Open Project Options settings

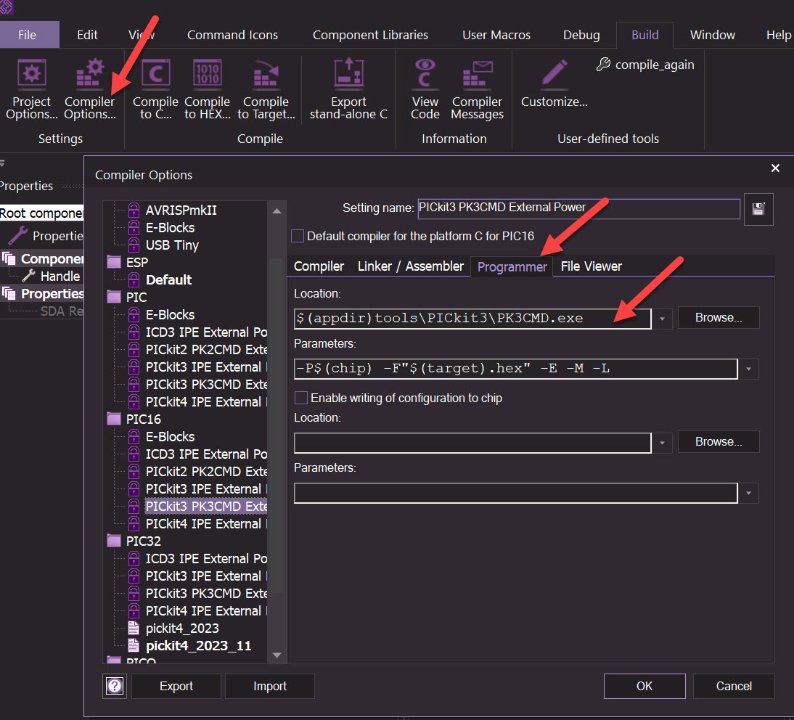[x=31, y=90]
